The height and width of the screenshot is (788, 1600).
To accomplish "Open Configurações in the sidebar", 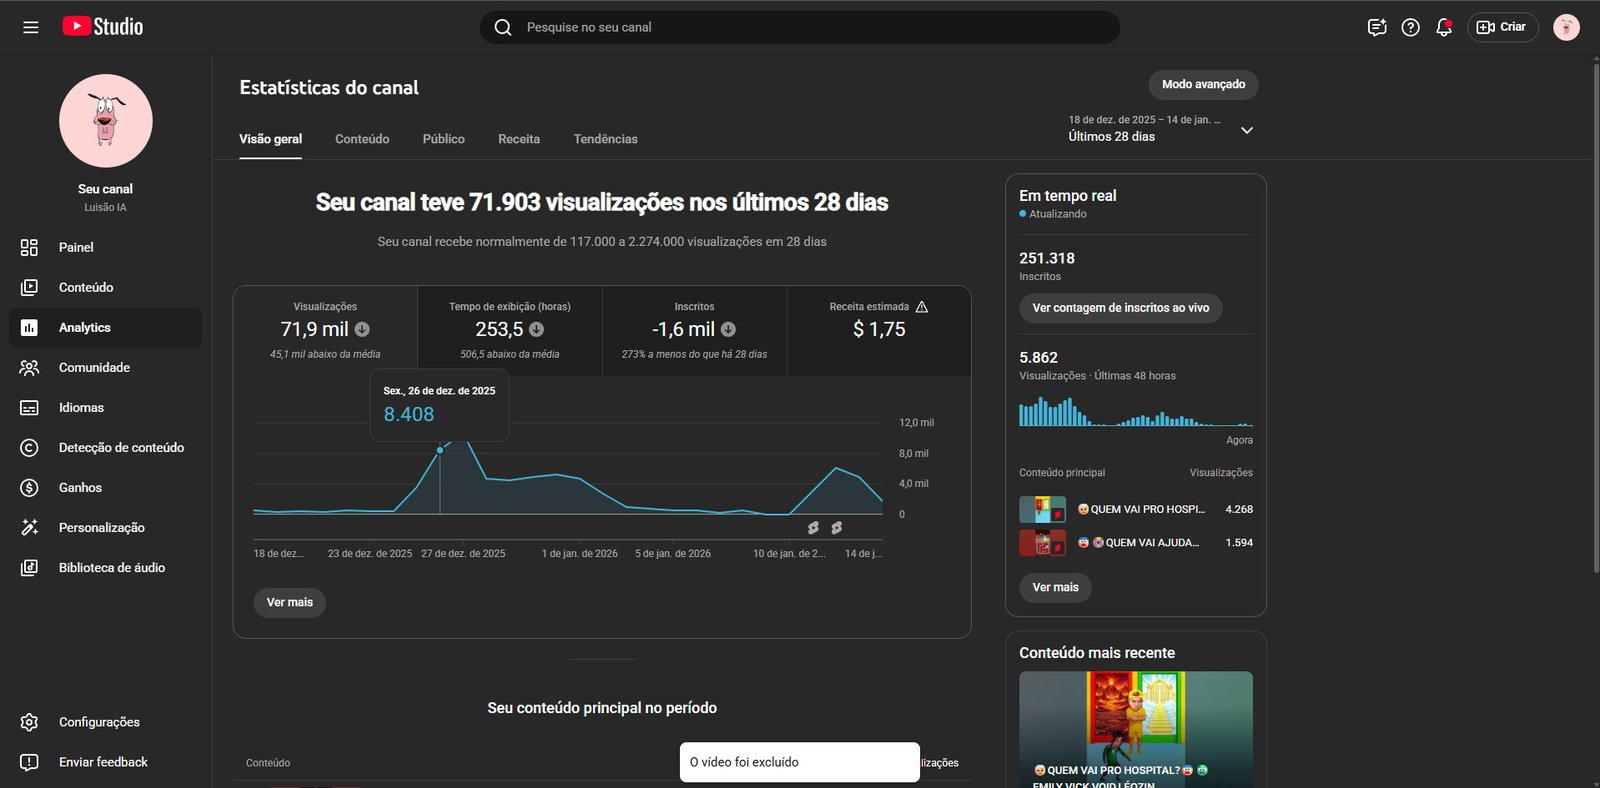I will point(105,722).
